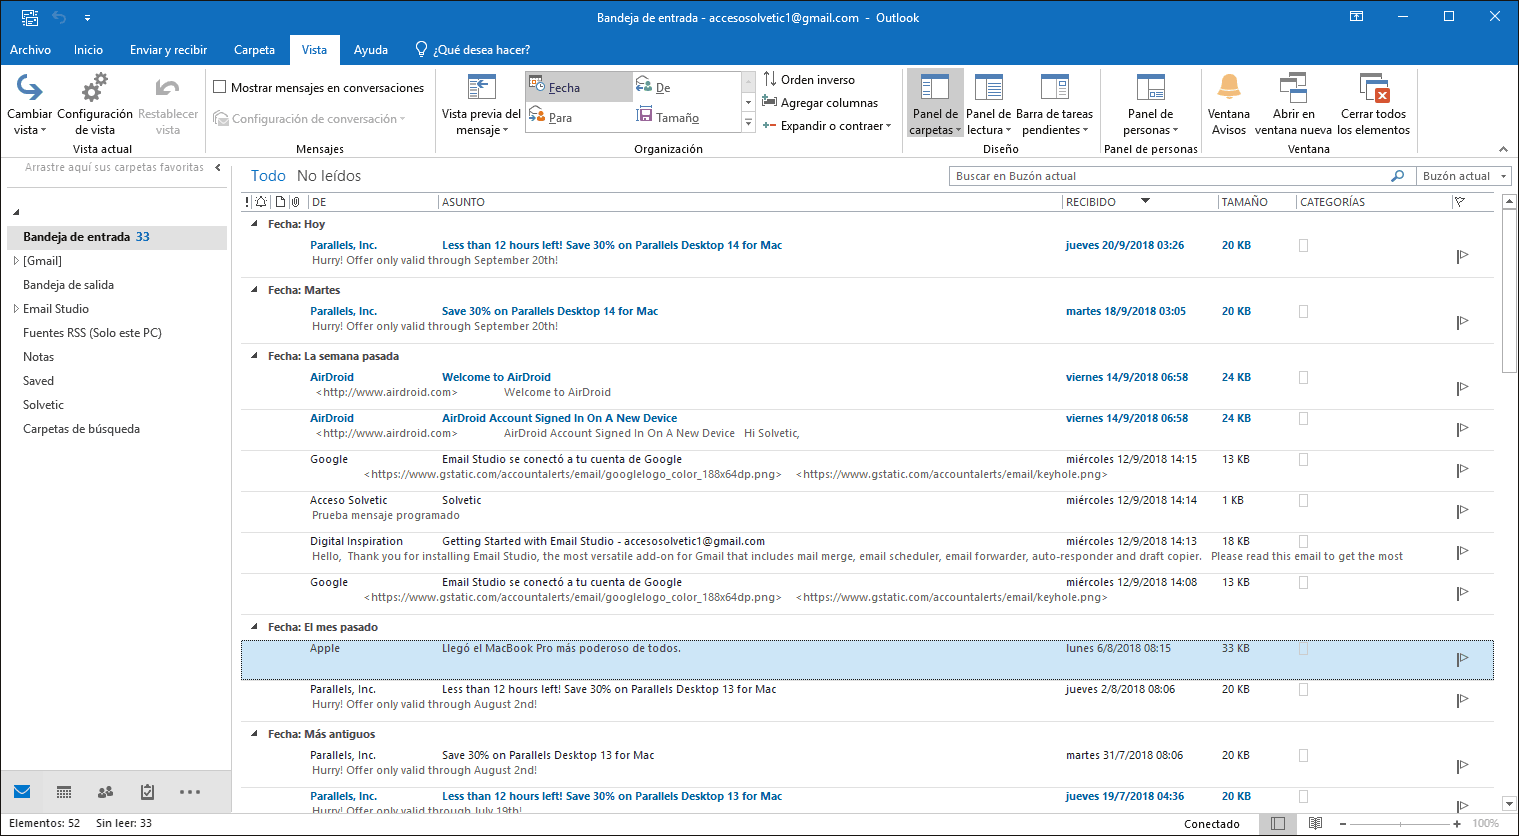Screen dimensions: 1519x836
Task: Flag the Apple MacBook Pro email
Action: coord(1462,660)
